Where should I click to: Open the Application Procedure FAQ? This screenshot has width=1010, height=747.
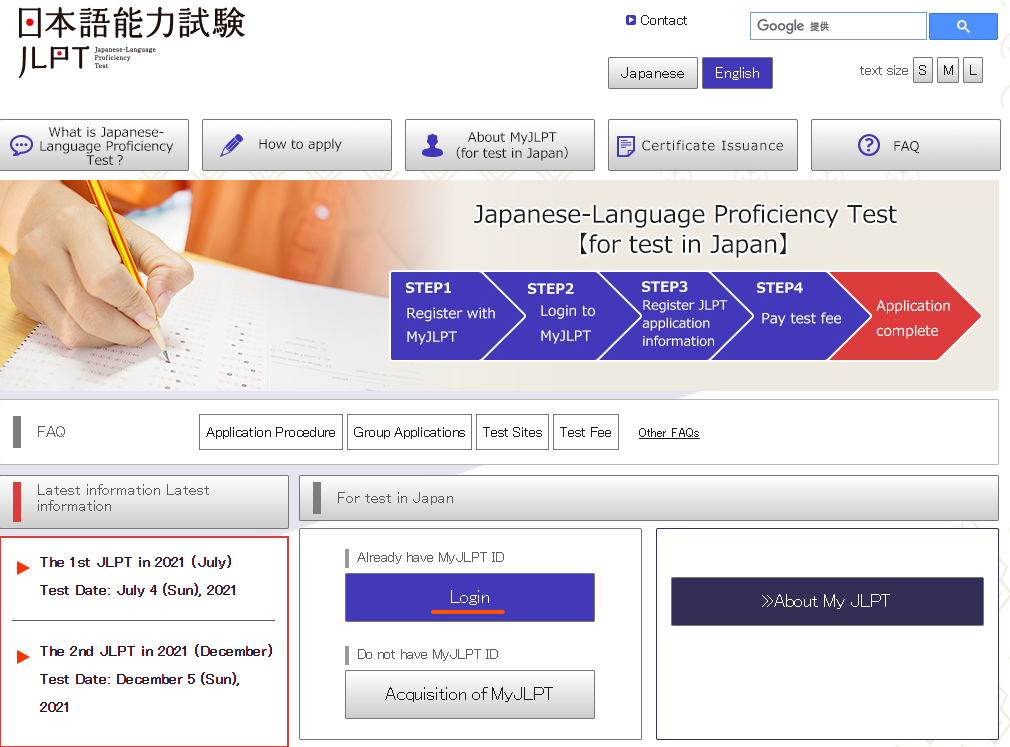pyautogui.click(x=271, y=432)
